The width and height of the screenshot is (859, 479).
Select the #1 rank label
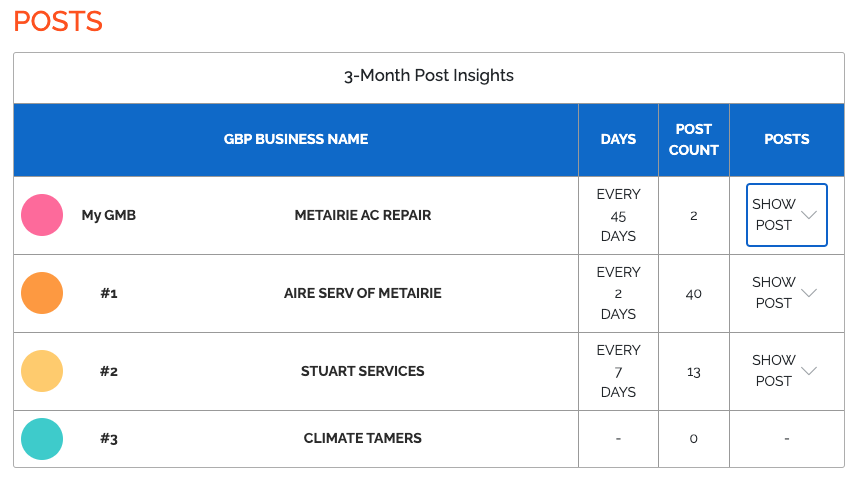pos(109,293)
